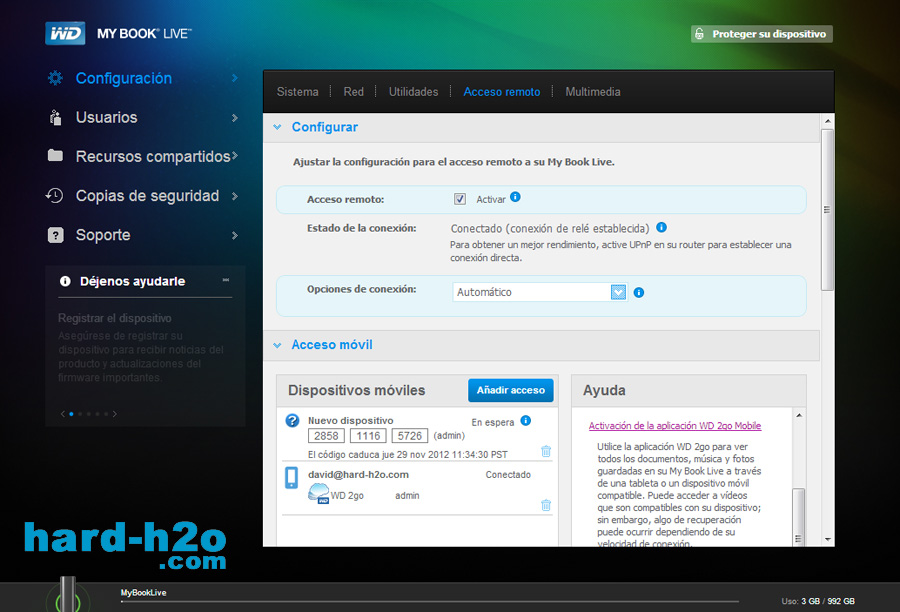Viewport: 900px width, 612px height.
Task: Show next tip with right arrow
Action: [x=115, y=413]
